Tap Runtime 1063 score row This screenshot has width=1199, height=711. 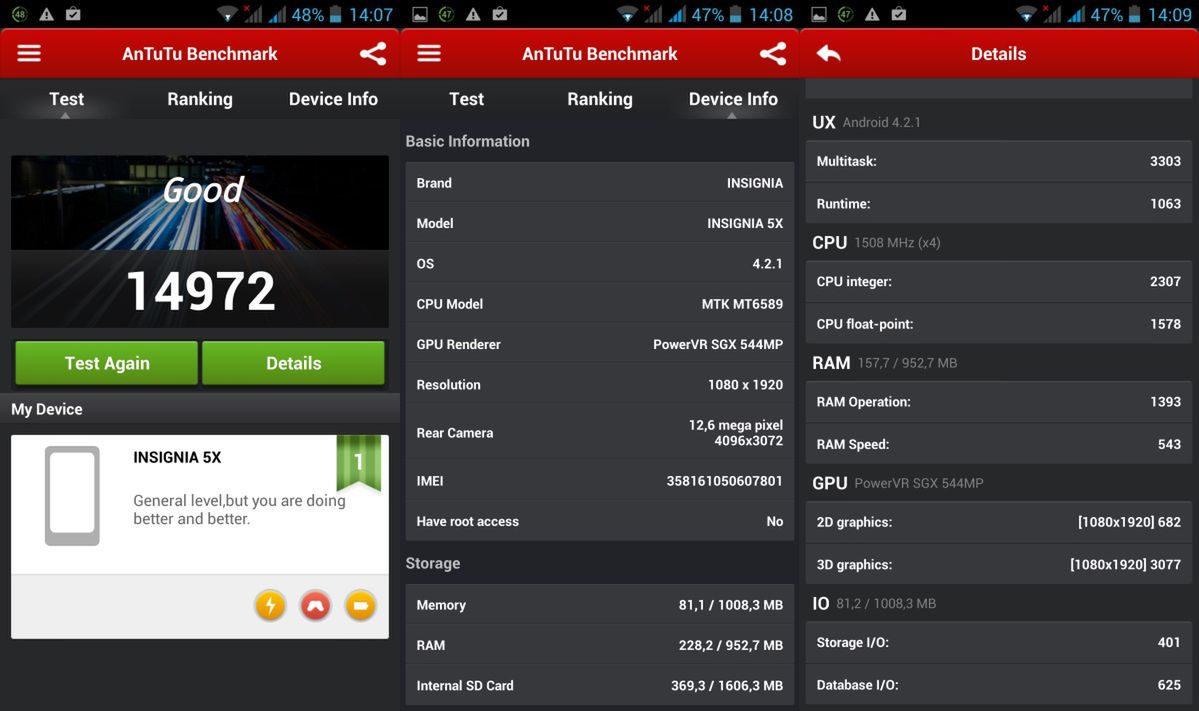click(x=999, y=203)
